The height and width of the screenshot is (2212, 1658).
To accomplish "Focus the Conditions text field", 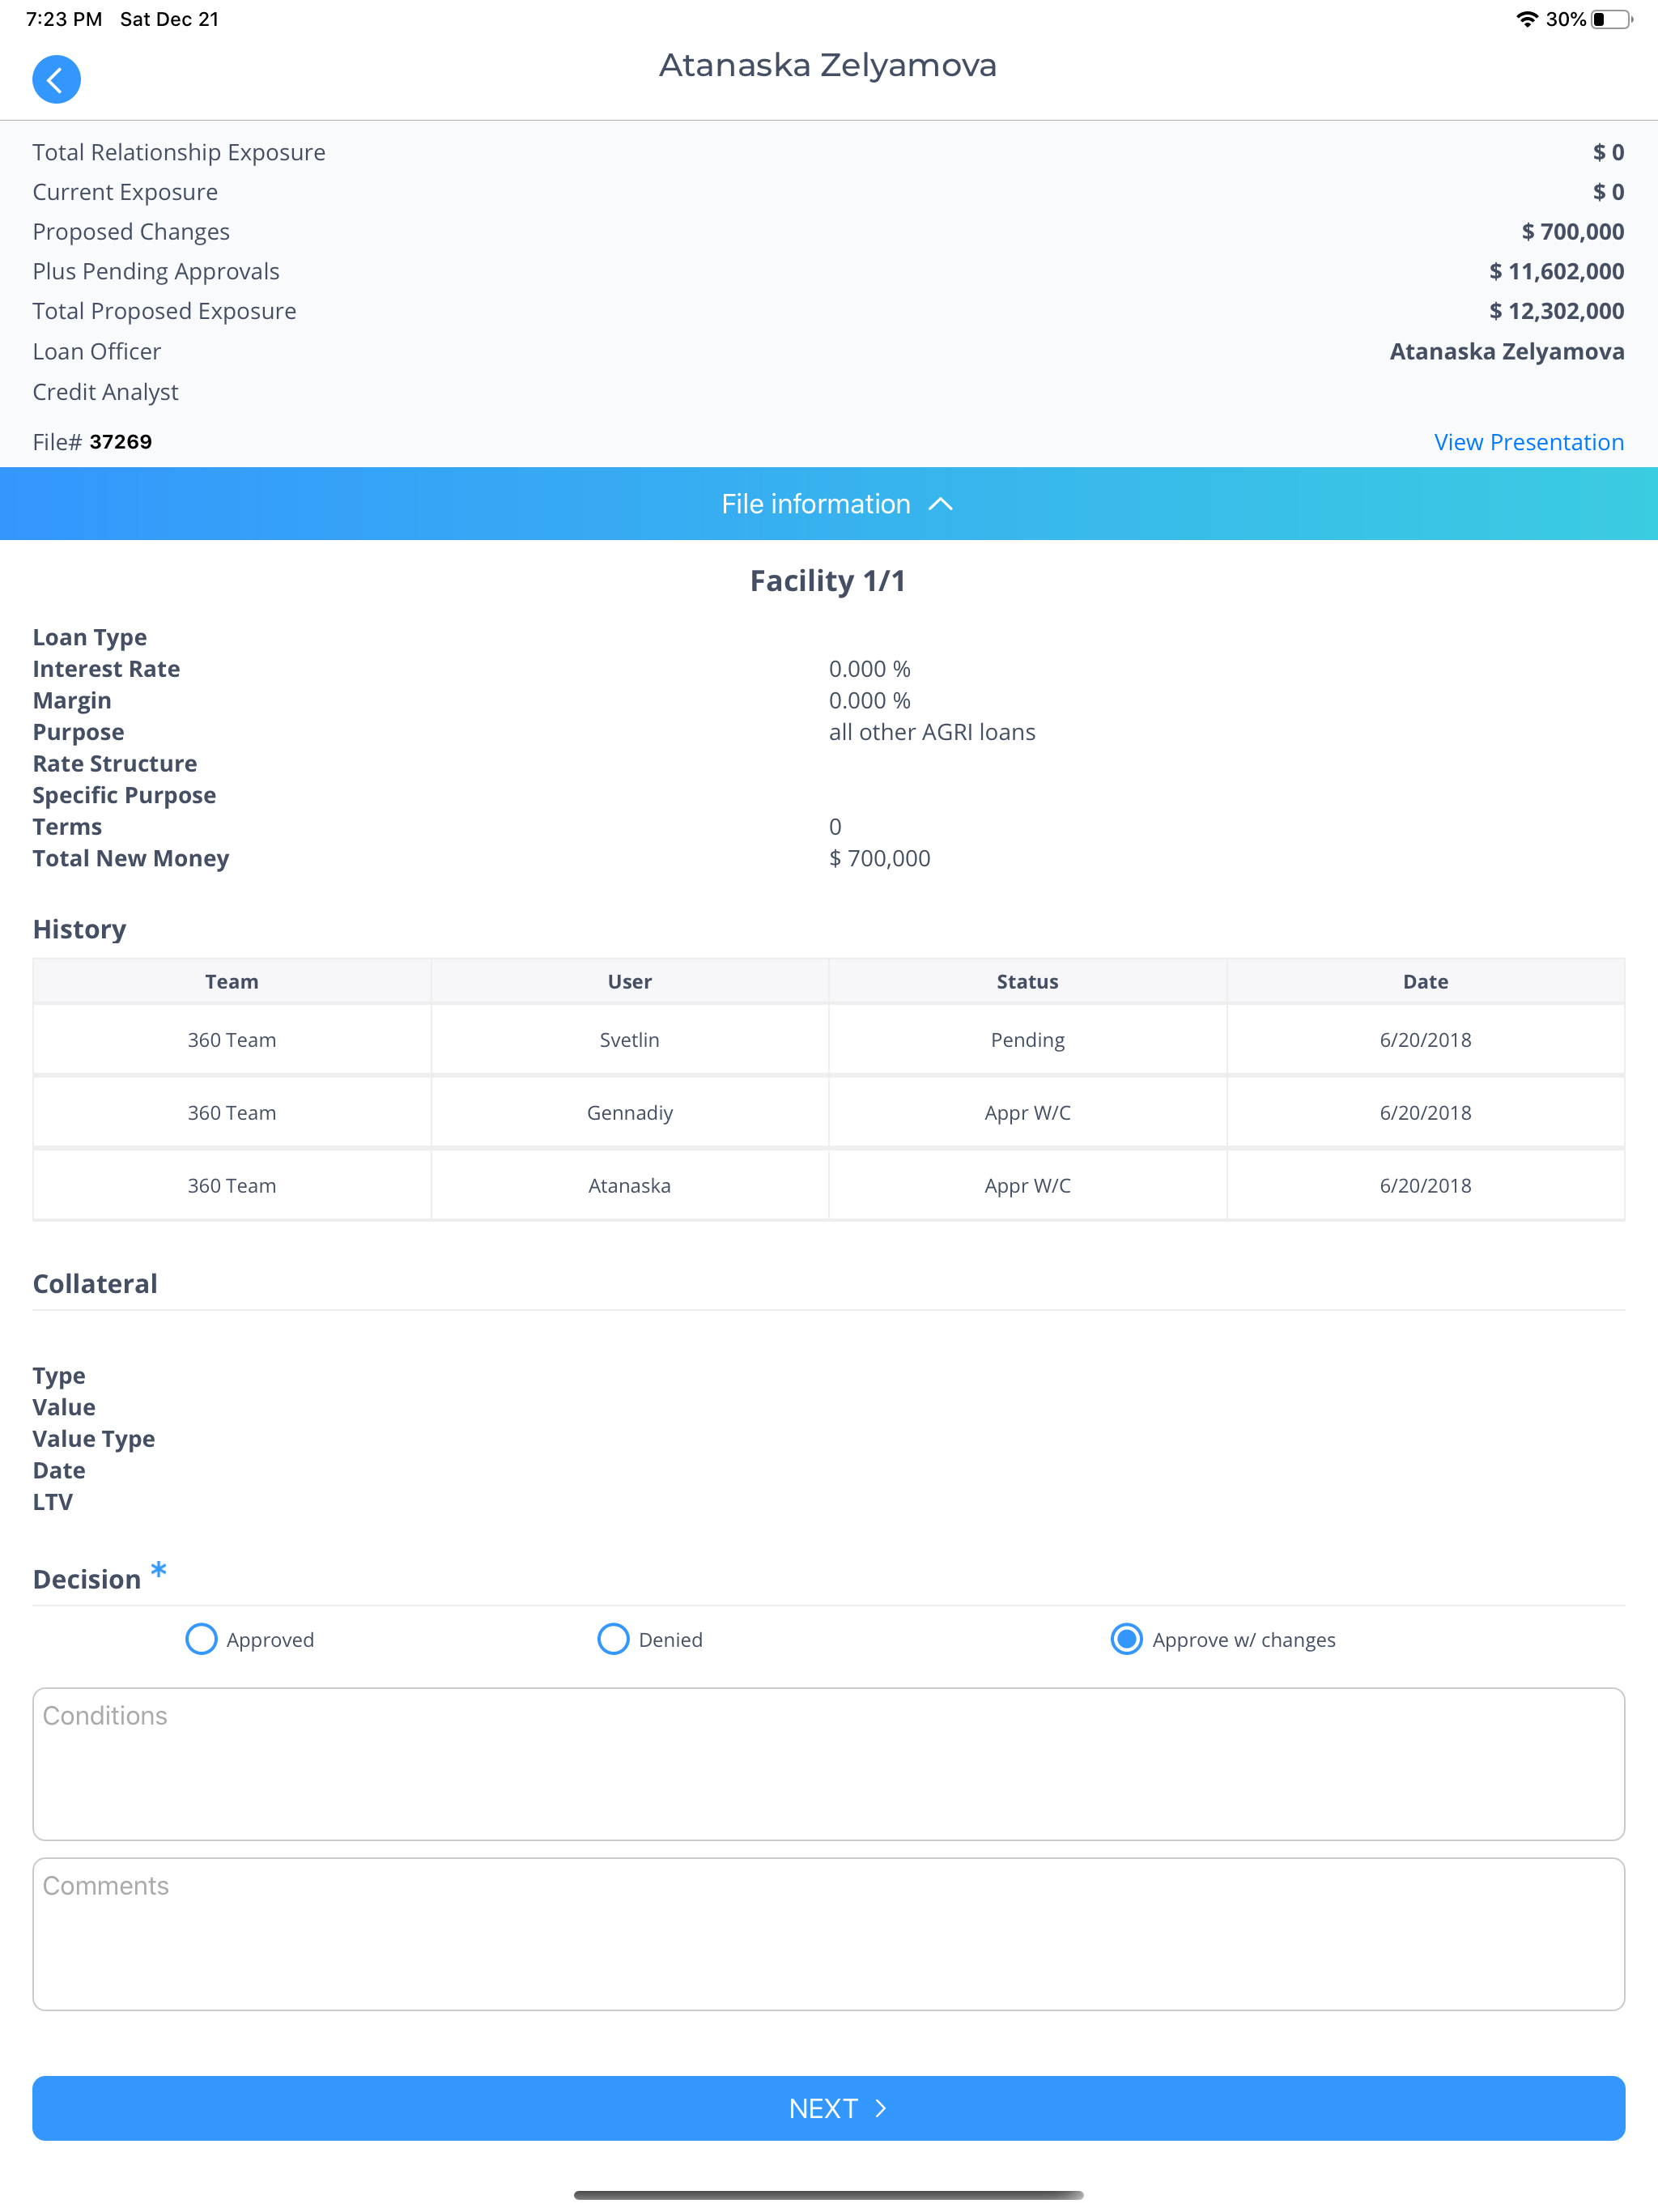I will (x=829, y=1764).
